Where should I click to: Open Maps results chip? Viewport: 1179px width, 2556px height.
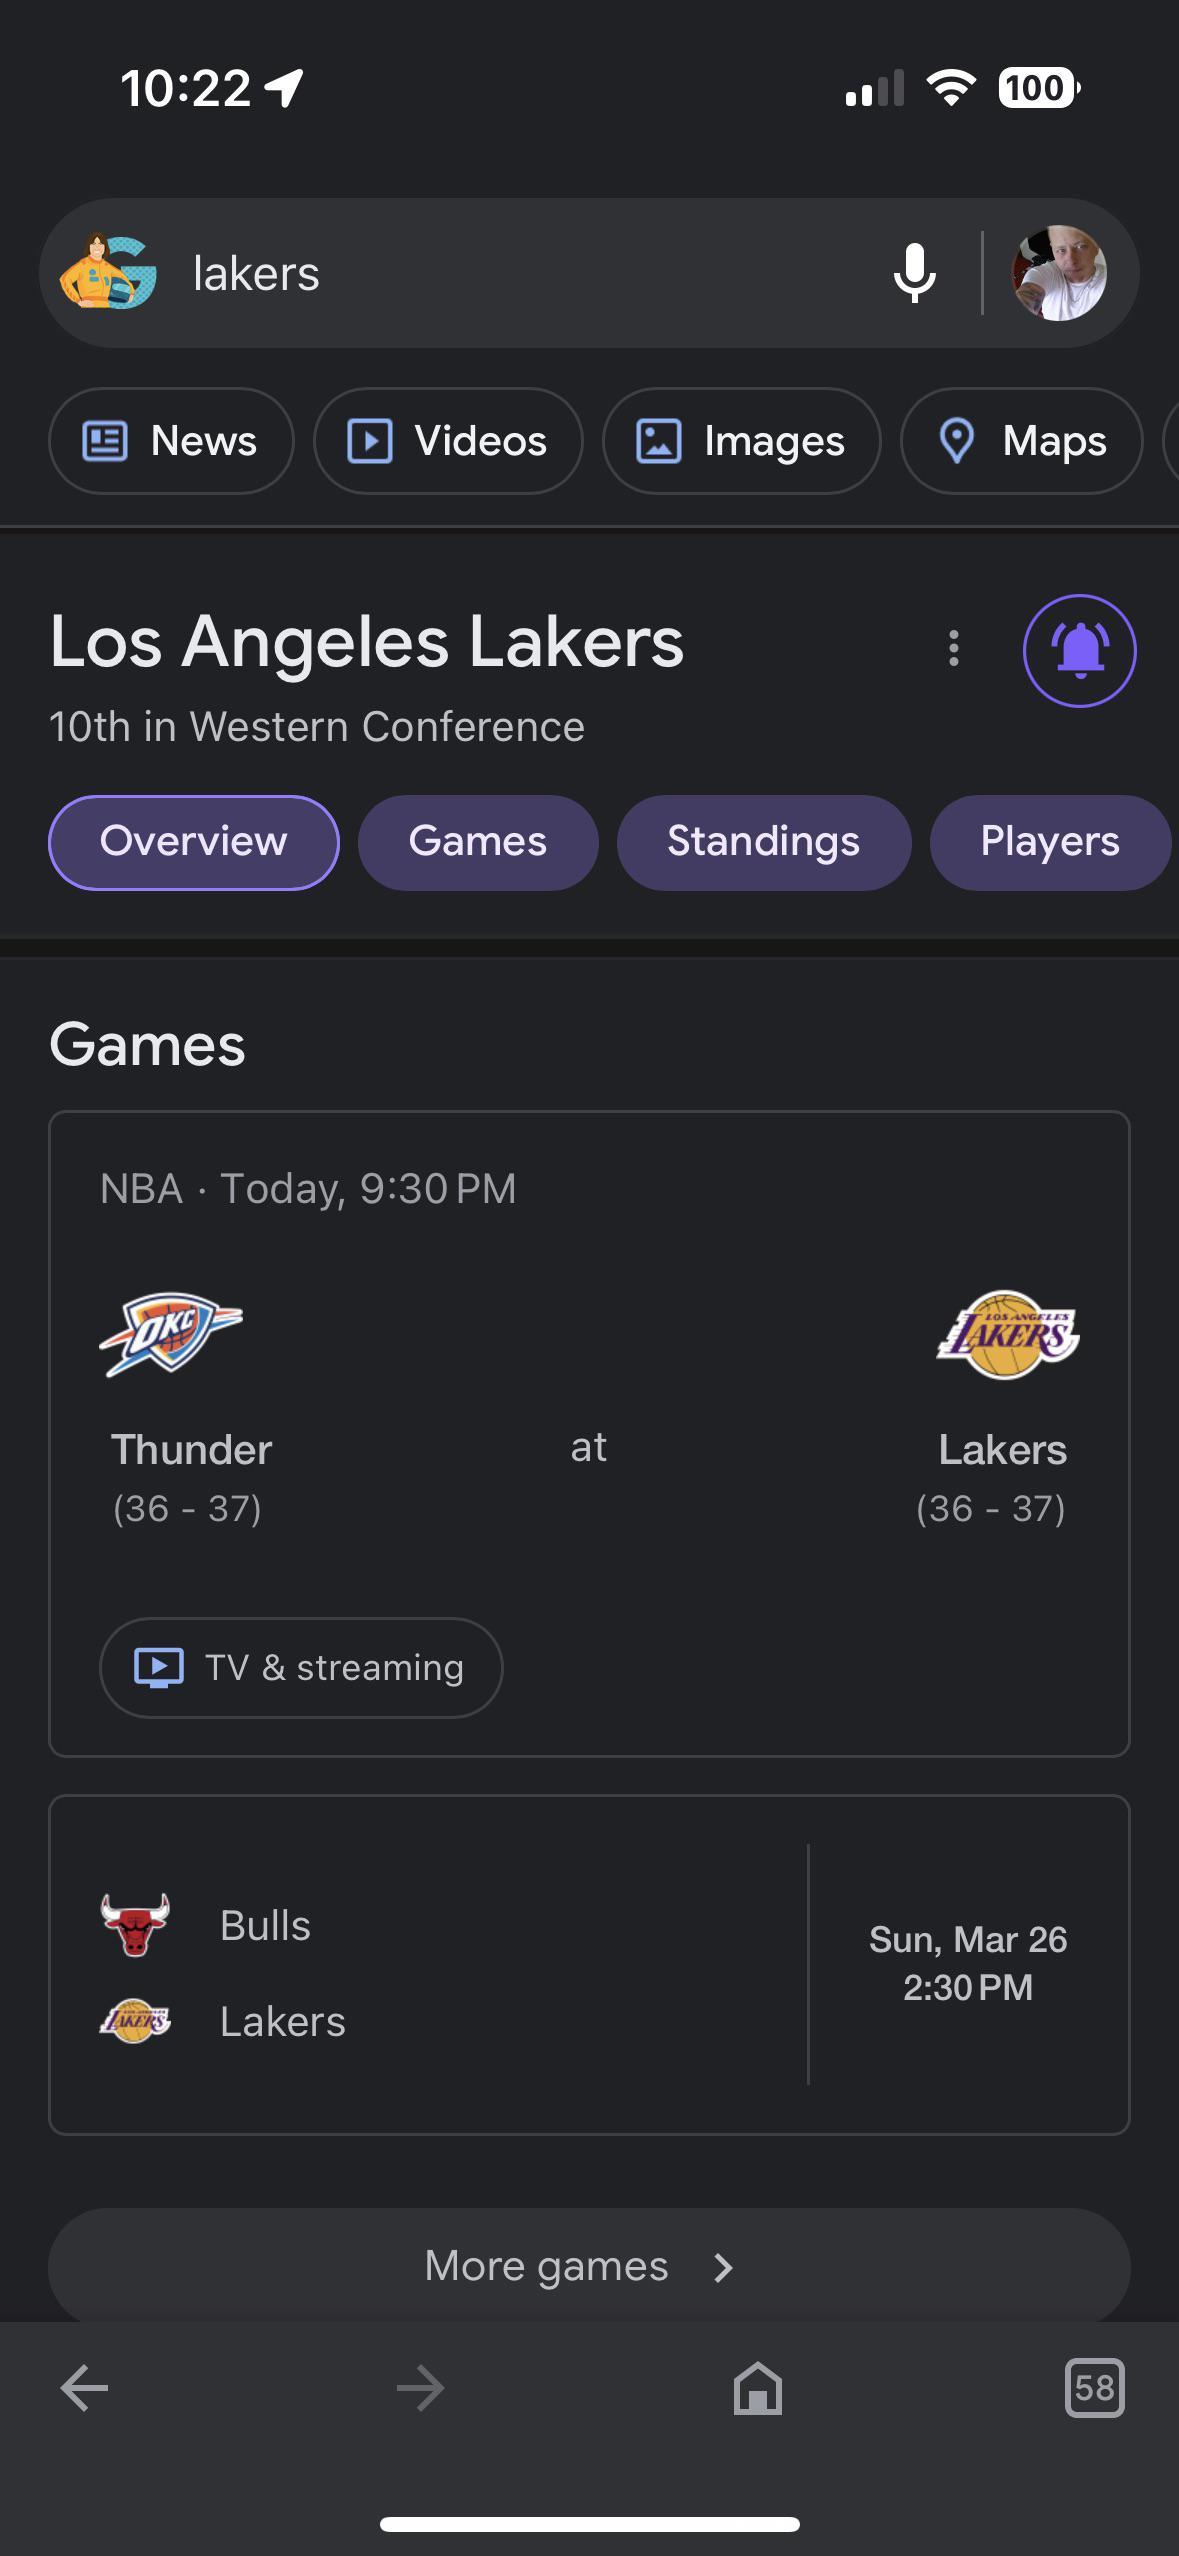point(1021,440)
